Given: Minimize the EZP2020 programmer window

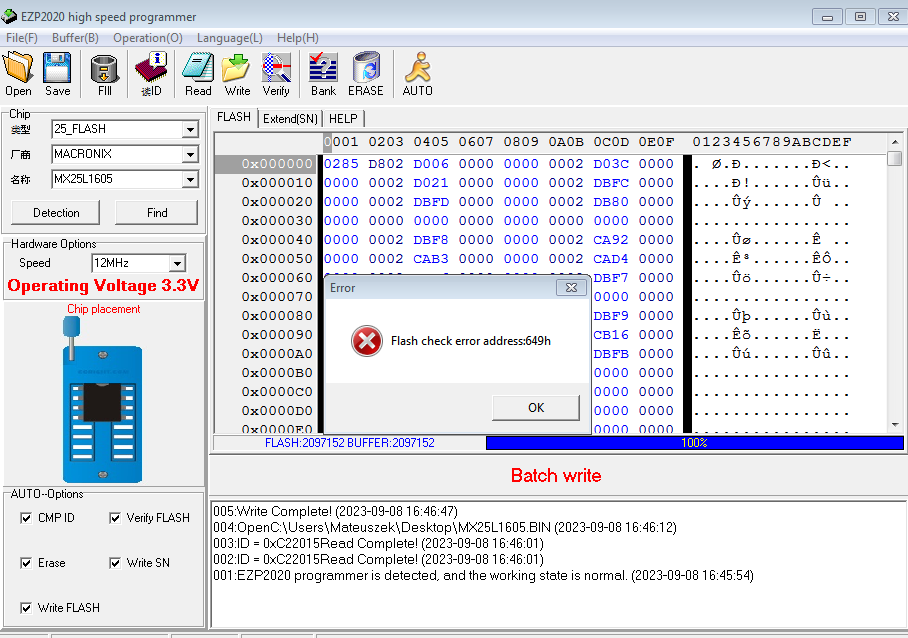Looking at the screenshot, I should click(827, 17).
